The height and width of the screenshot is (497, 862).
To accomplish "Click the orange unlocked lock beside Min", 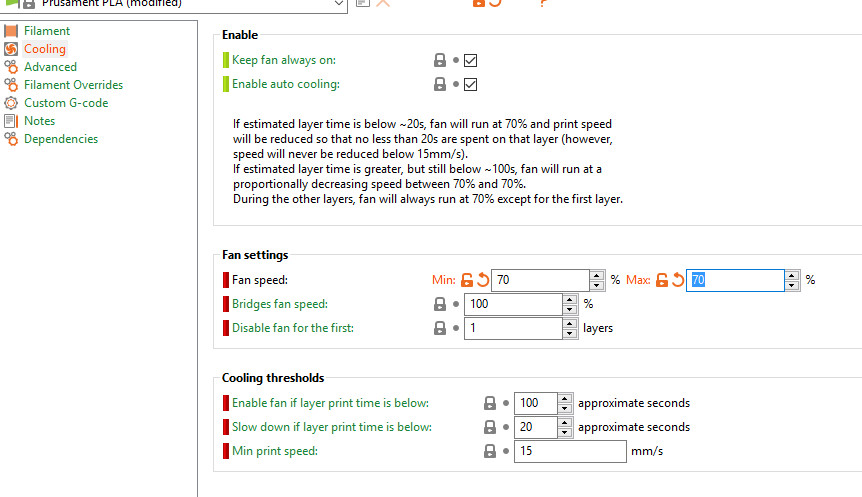I will pyautogui.click(x=467, y=280).
